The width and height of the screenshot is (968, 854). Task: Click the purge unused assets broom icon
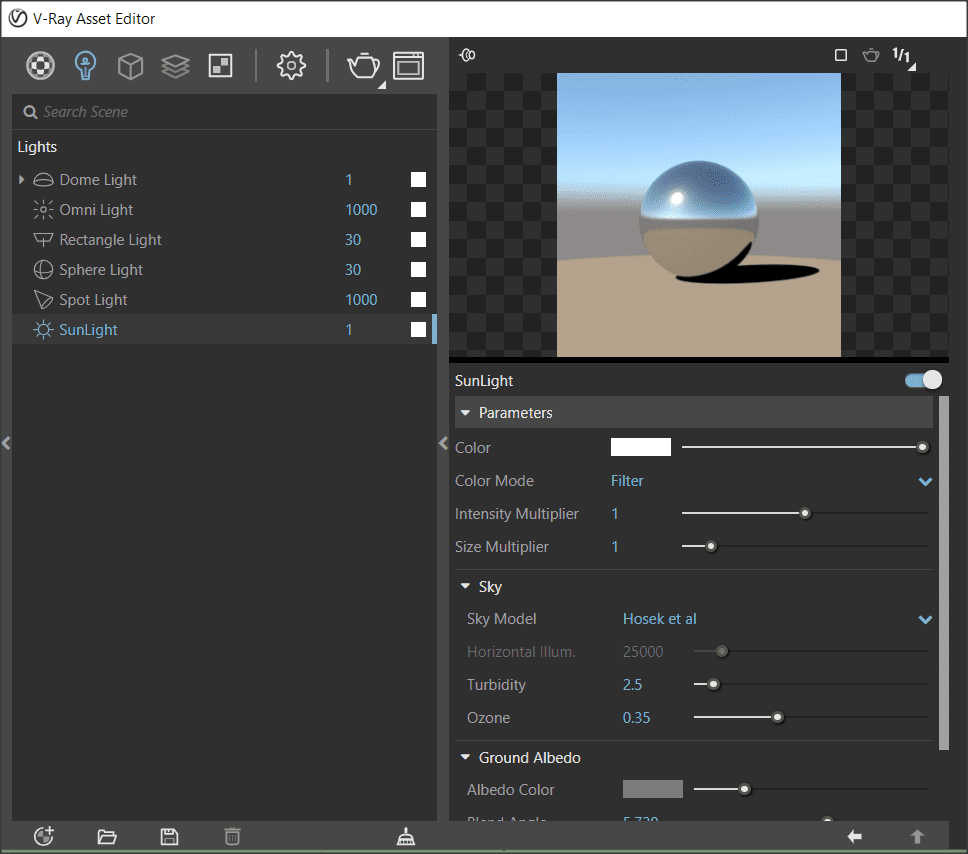coord(406,837)
